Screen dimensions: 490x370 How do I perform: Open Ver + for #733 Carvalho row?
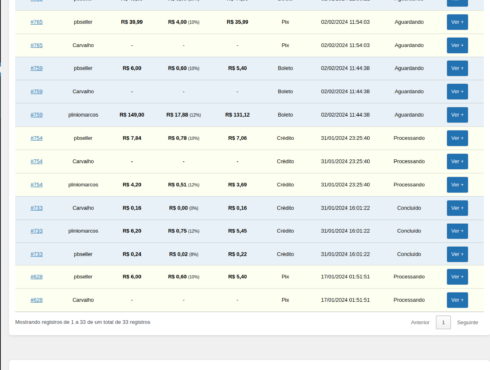point(457,208)
